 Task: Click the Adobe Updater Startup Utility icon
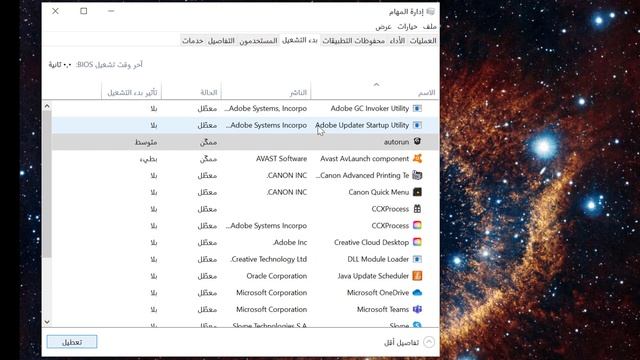coord(417,125)
